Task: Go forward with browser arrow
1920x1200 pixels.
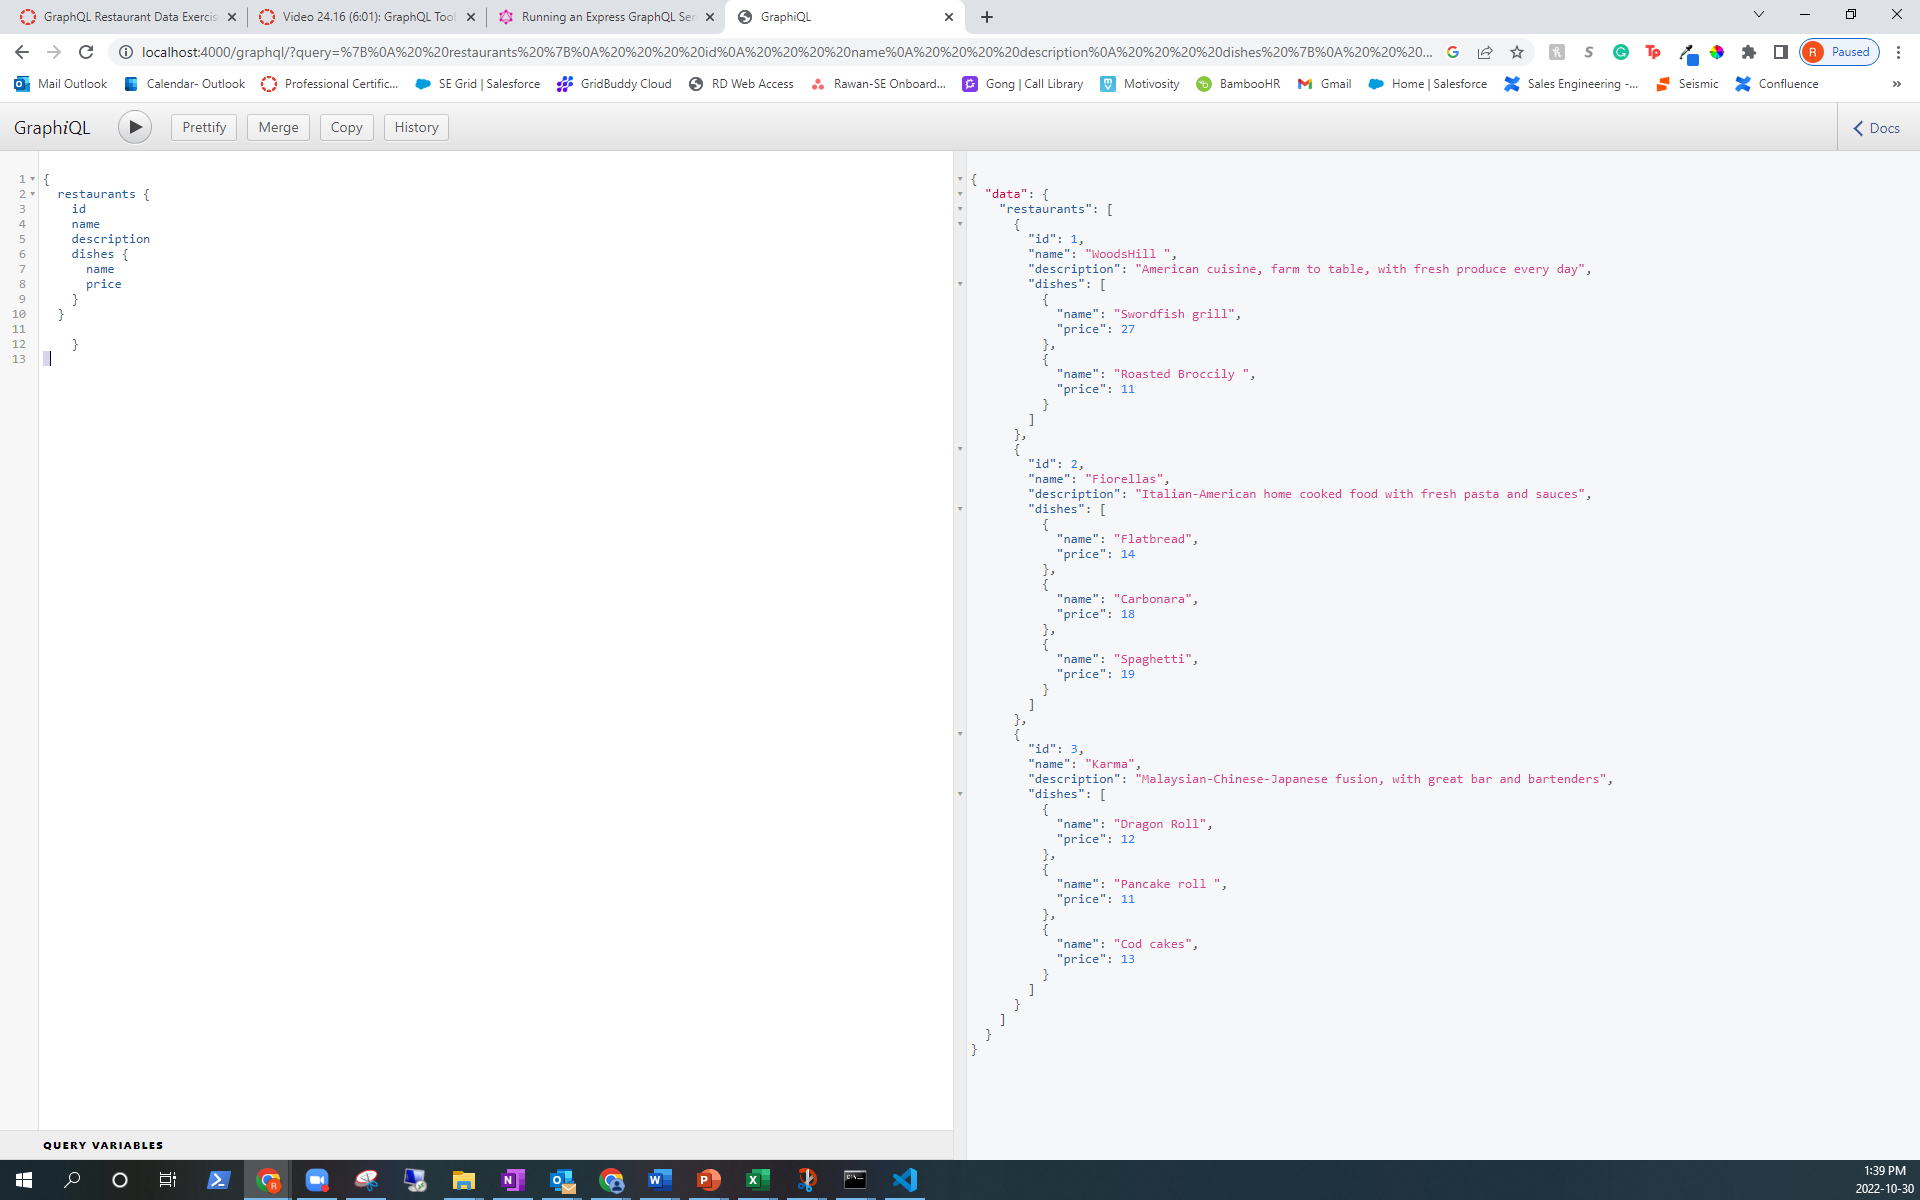Action: pos(54,52)
